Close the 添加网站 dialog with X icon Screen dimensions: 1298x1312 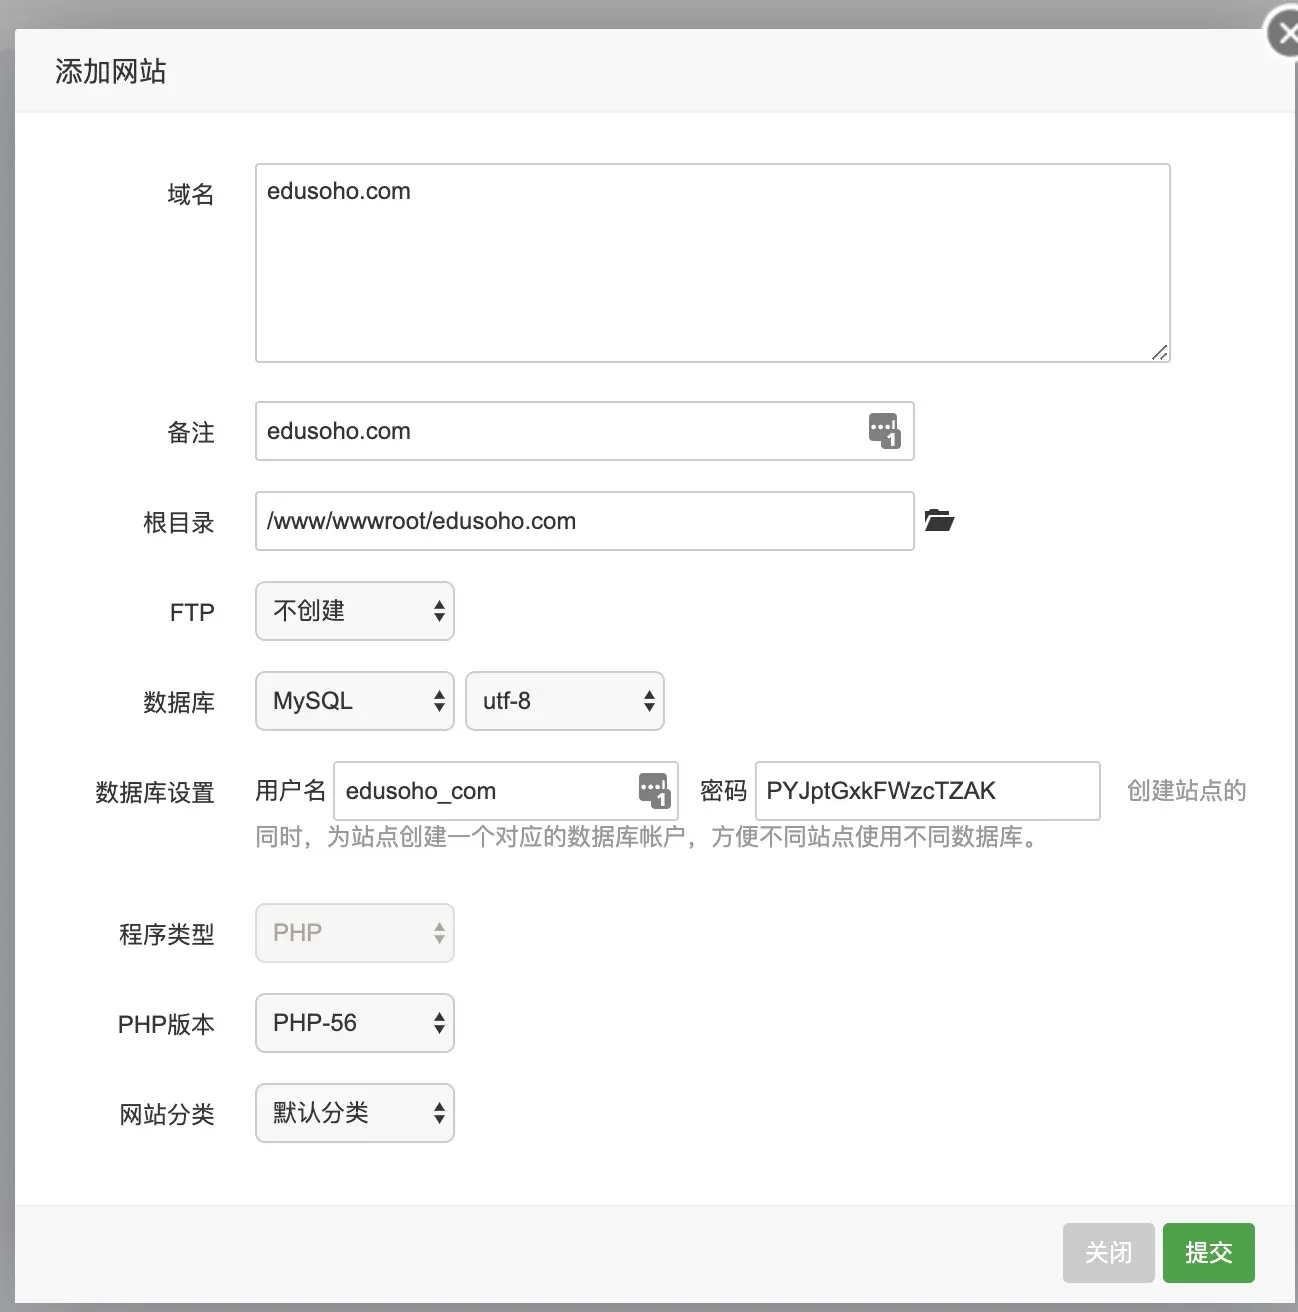[1284, 33]
